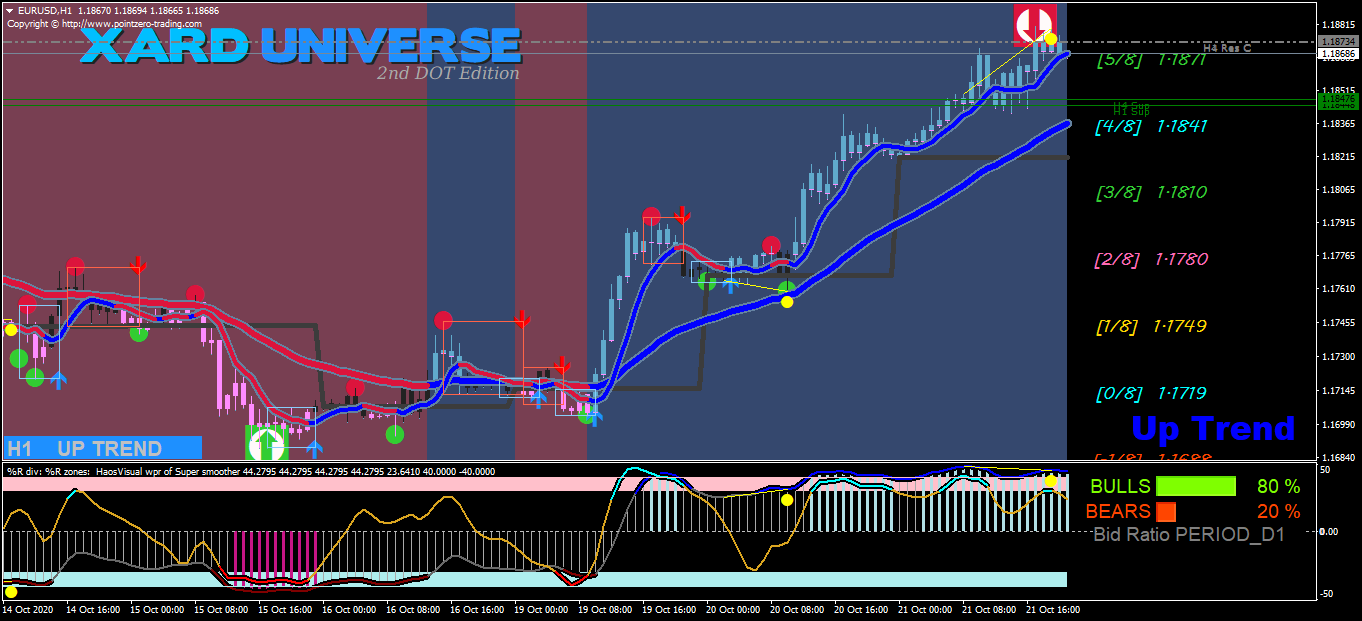This screenshot has width=1362, height=621.
Task: Click the EURUSD,H1 symbol title text
Action: [x=44, y=10]
